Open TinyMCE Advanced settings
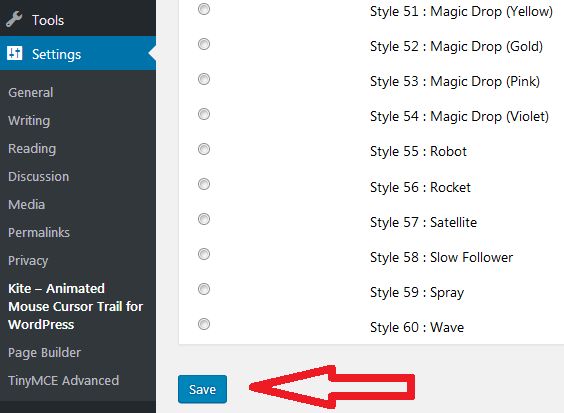Screen dimensions: 564x413 pos(63,380)
